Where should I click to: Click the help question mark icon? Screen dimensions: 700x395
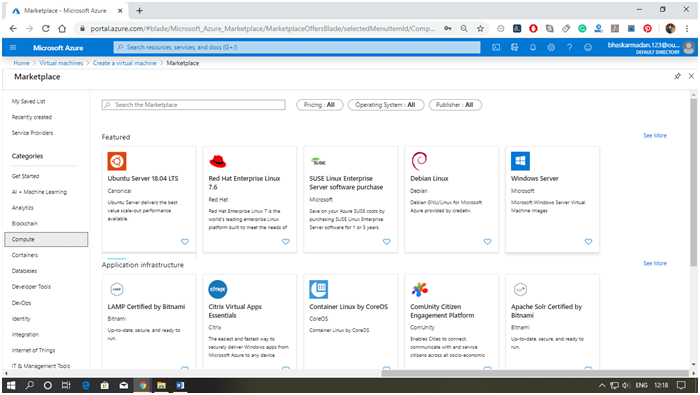tap(569, 47)
